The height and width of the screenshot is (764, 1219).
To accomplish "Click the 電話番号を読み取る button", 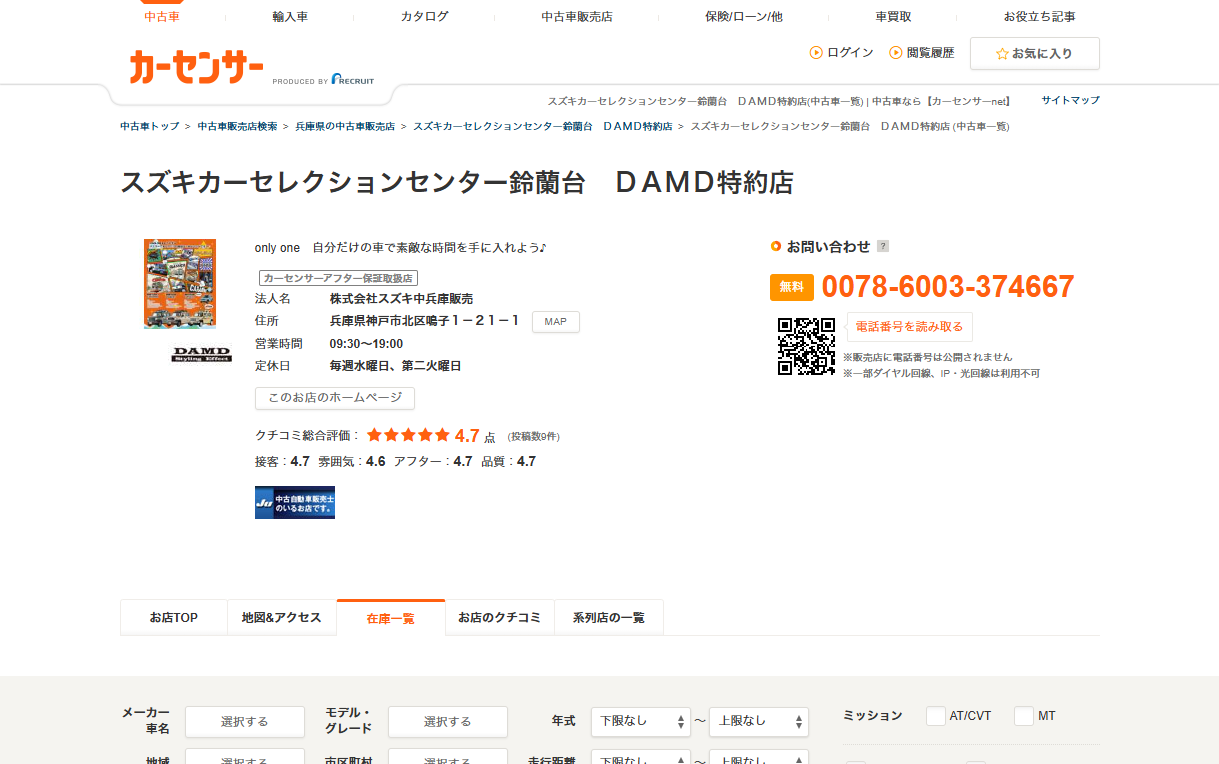I will (910, 327).
